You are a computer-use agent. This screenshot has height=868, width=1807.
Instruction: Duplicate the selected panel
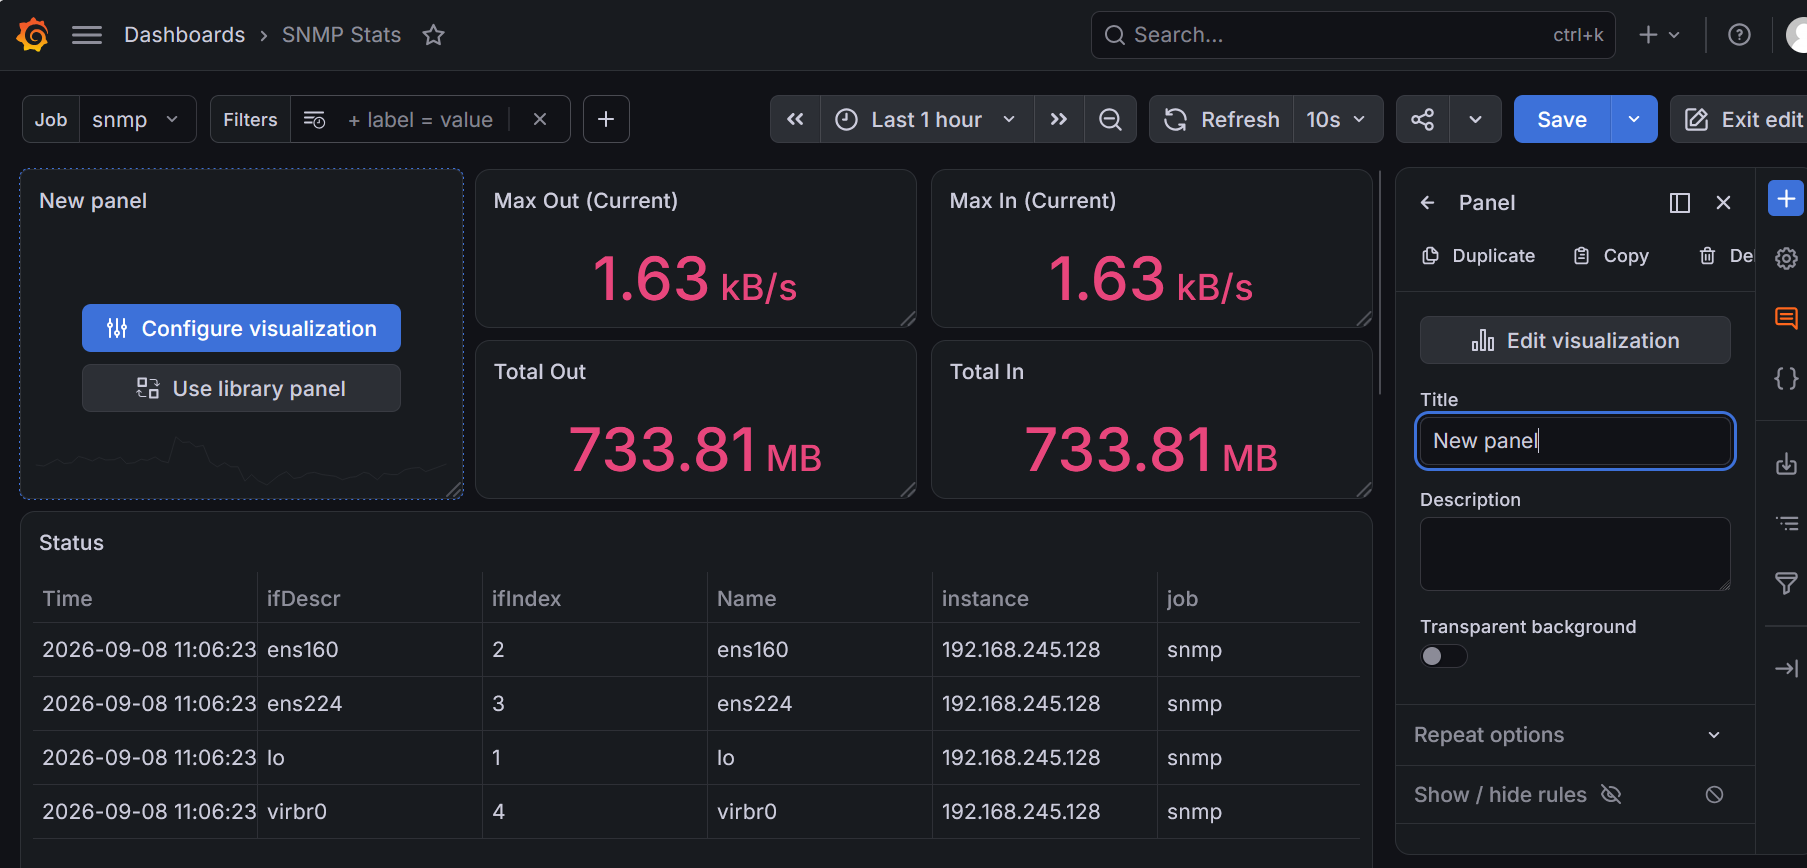tap(1479, 256)
